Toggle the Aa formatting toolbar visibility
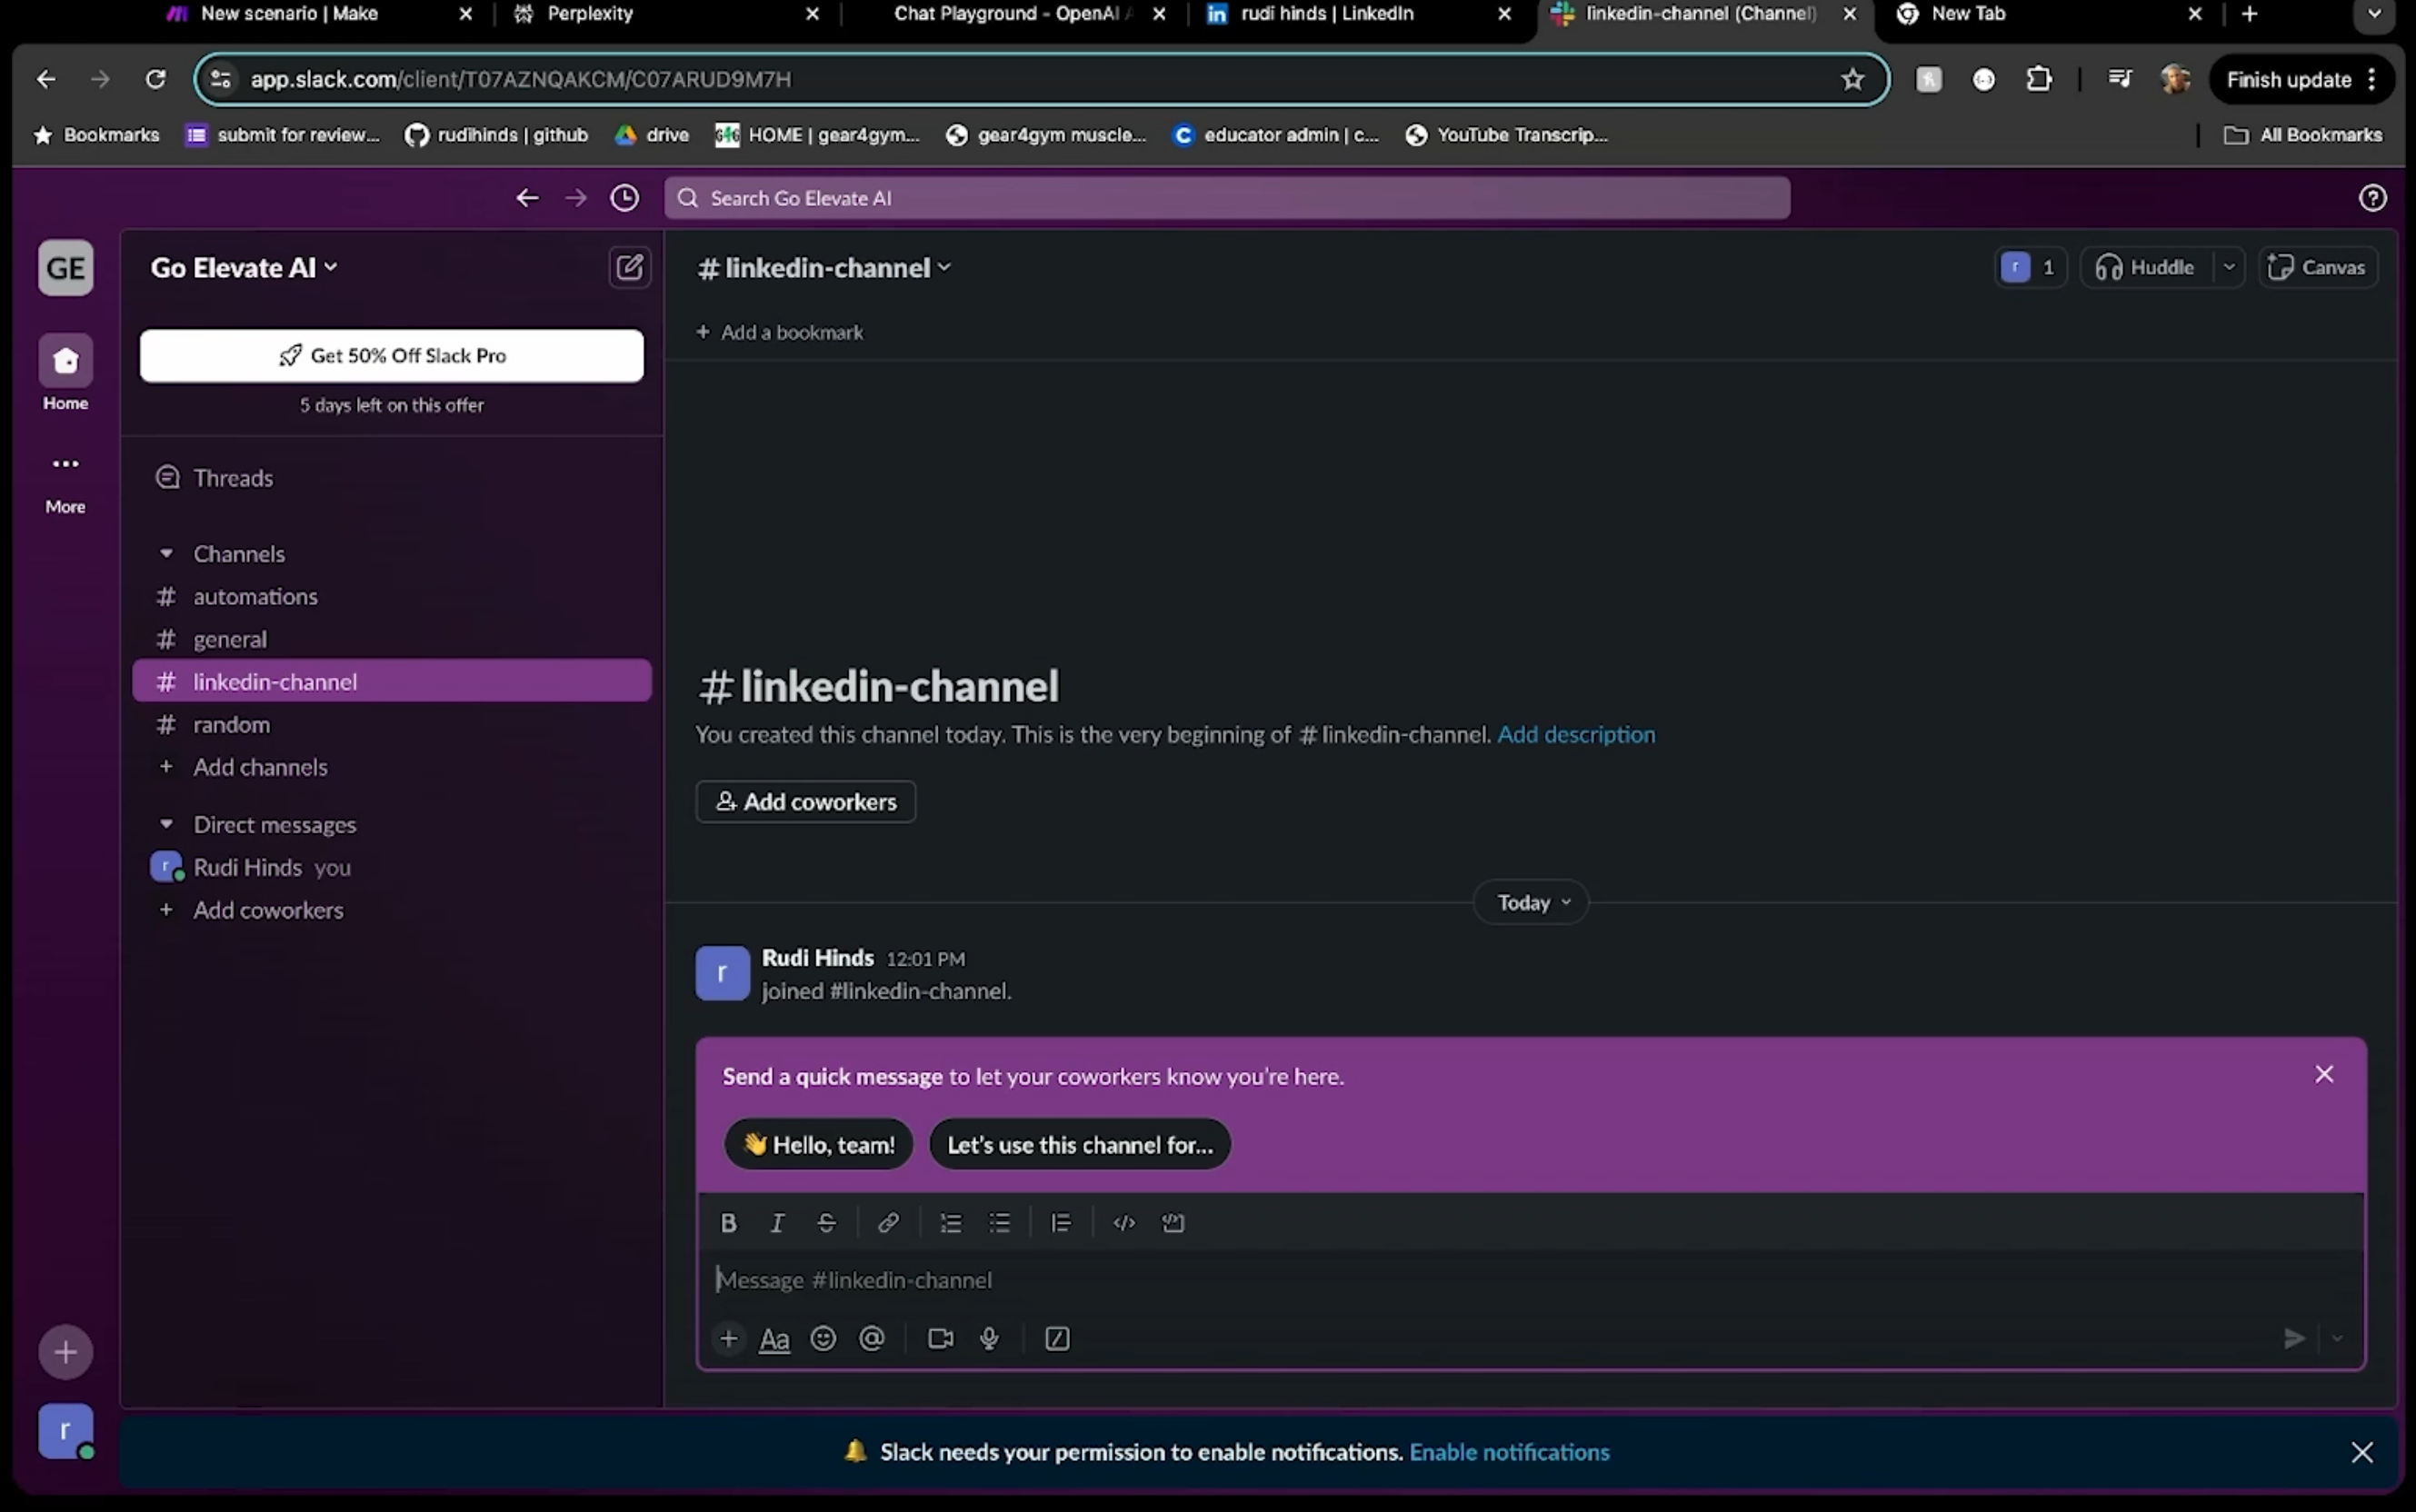Viewport: 2416px width, 1512px height. tap(774, 1339)
